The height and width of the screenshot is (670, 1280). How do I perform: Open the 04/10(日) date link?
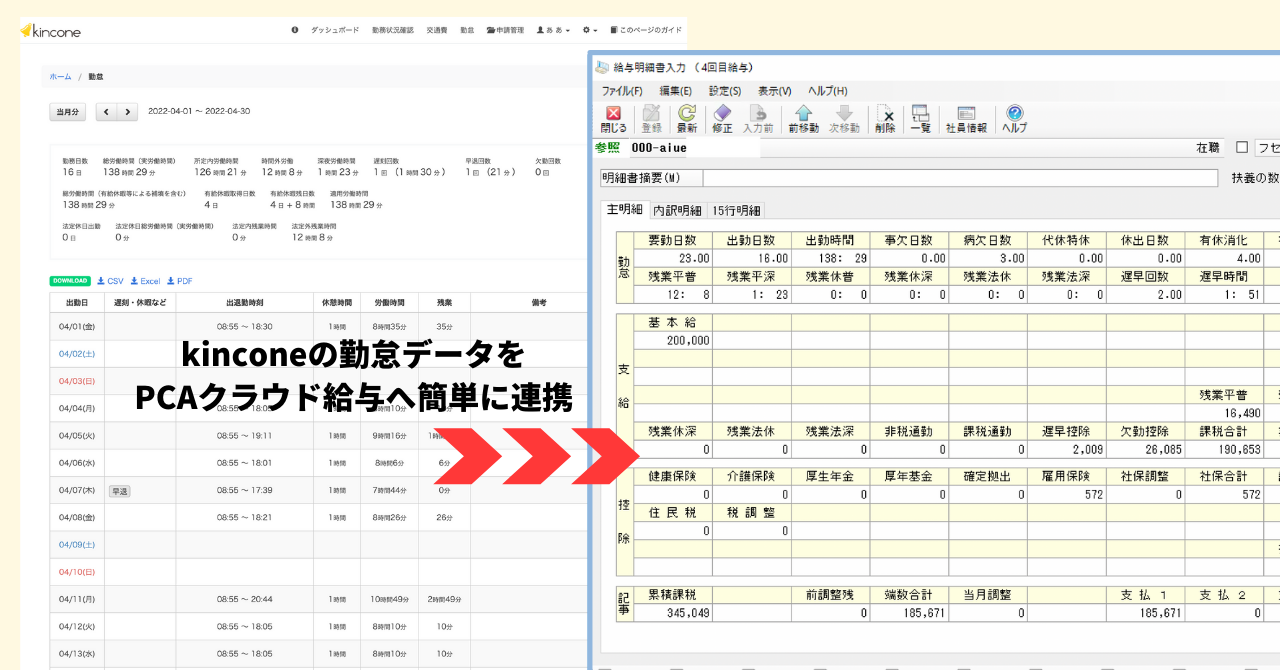[x=77, y=572]
